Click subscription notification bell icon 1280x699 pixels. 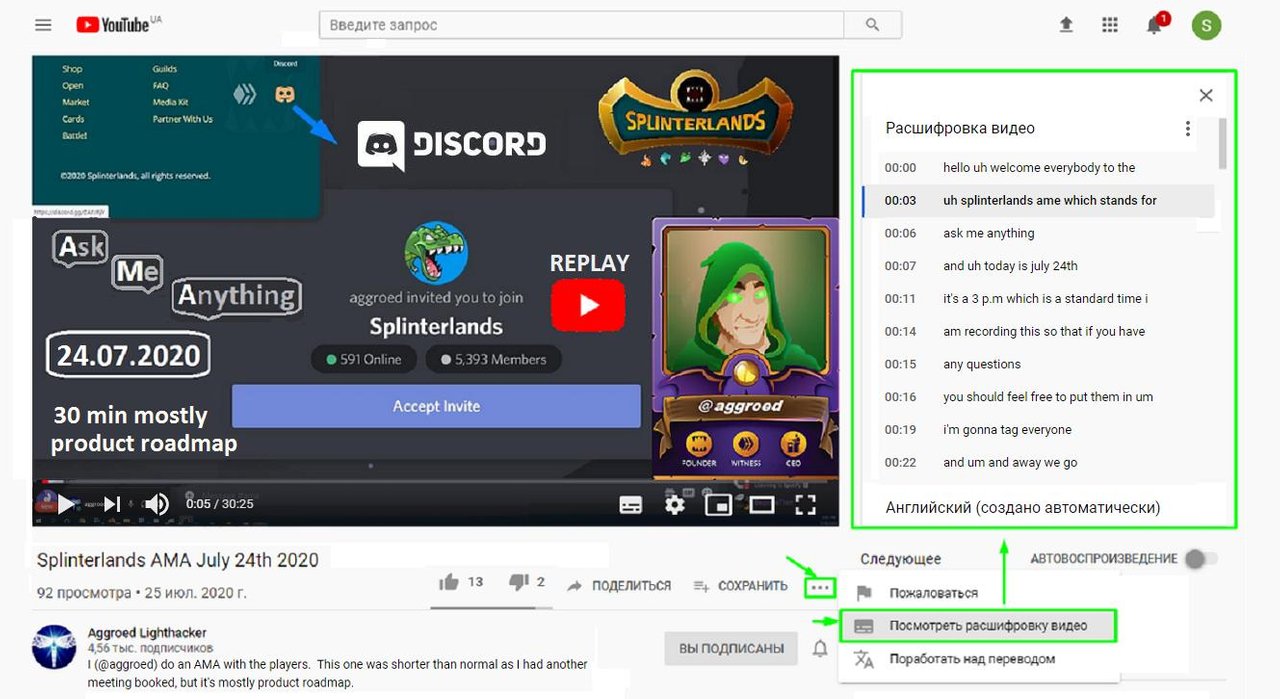pyautogui.click(x=820, y=649)
